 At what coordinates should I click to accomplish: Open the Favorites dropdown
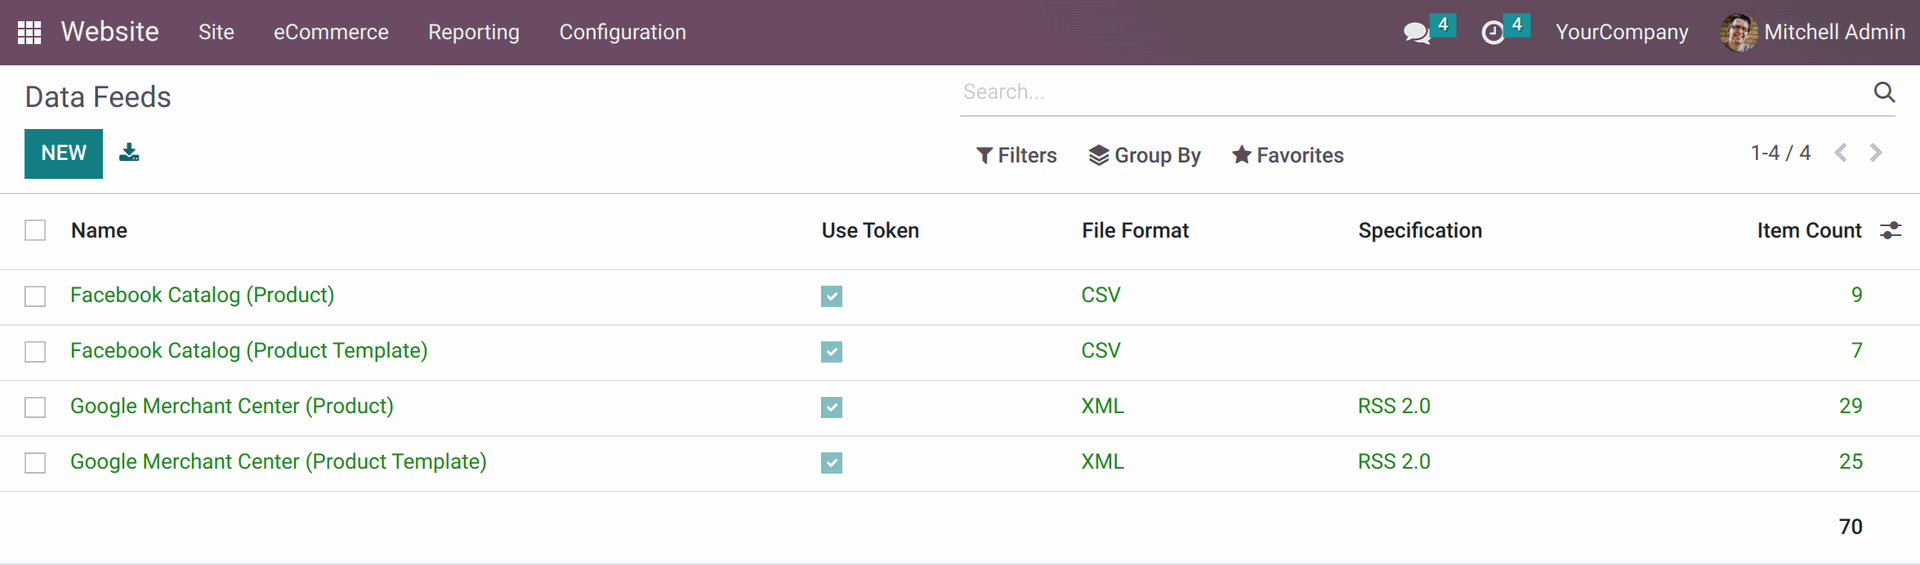[1288, 155]
